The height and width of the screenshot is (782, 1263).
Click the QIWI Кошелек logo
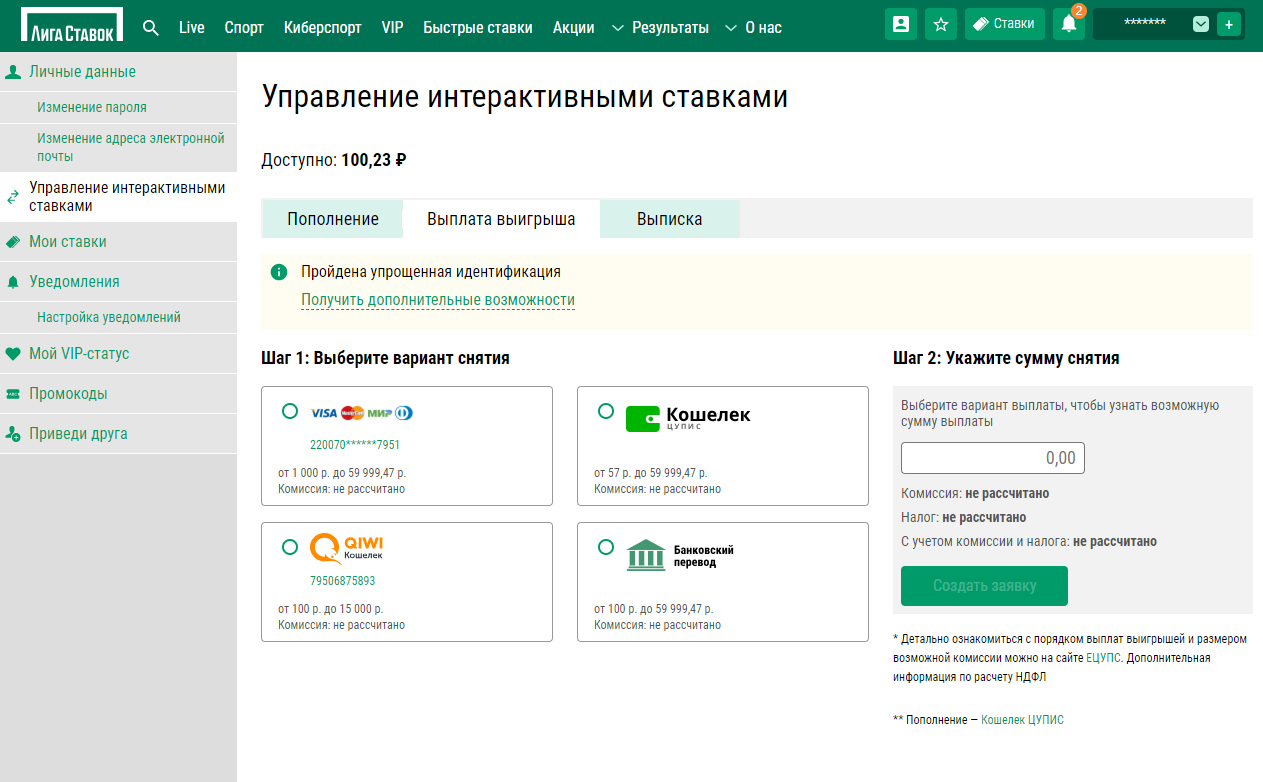click(347, 548)
